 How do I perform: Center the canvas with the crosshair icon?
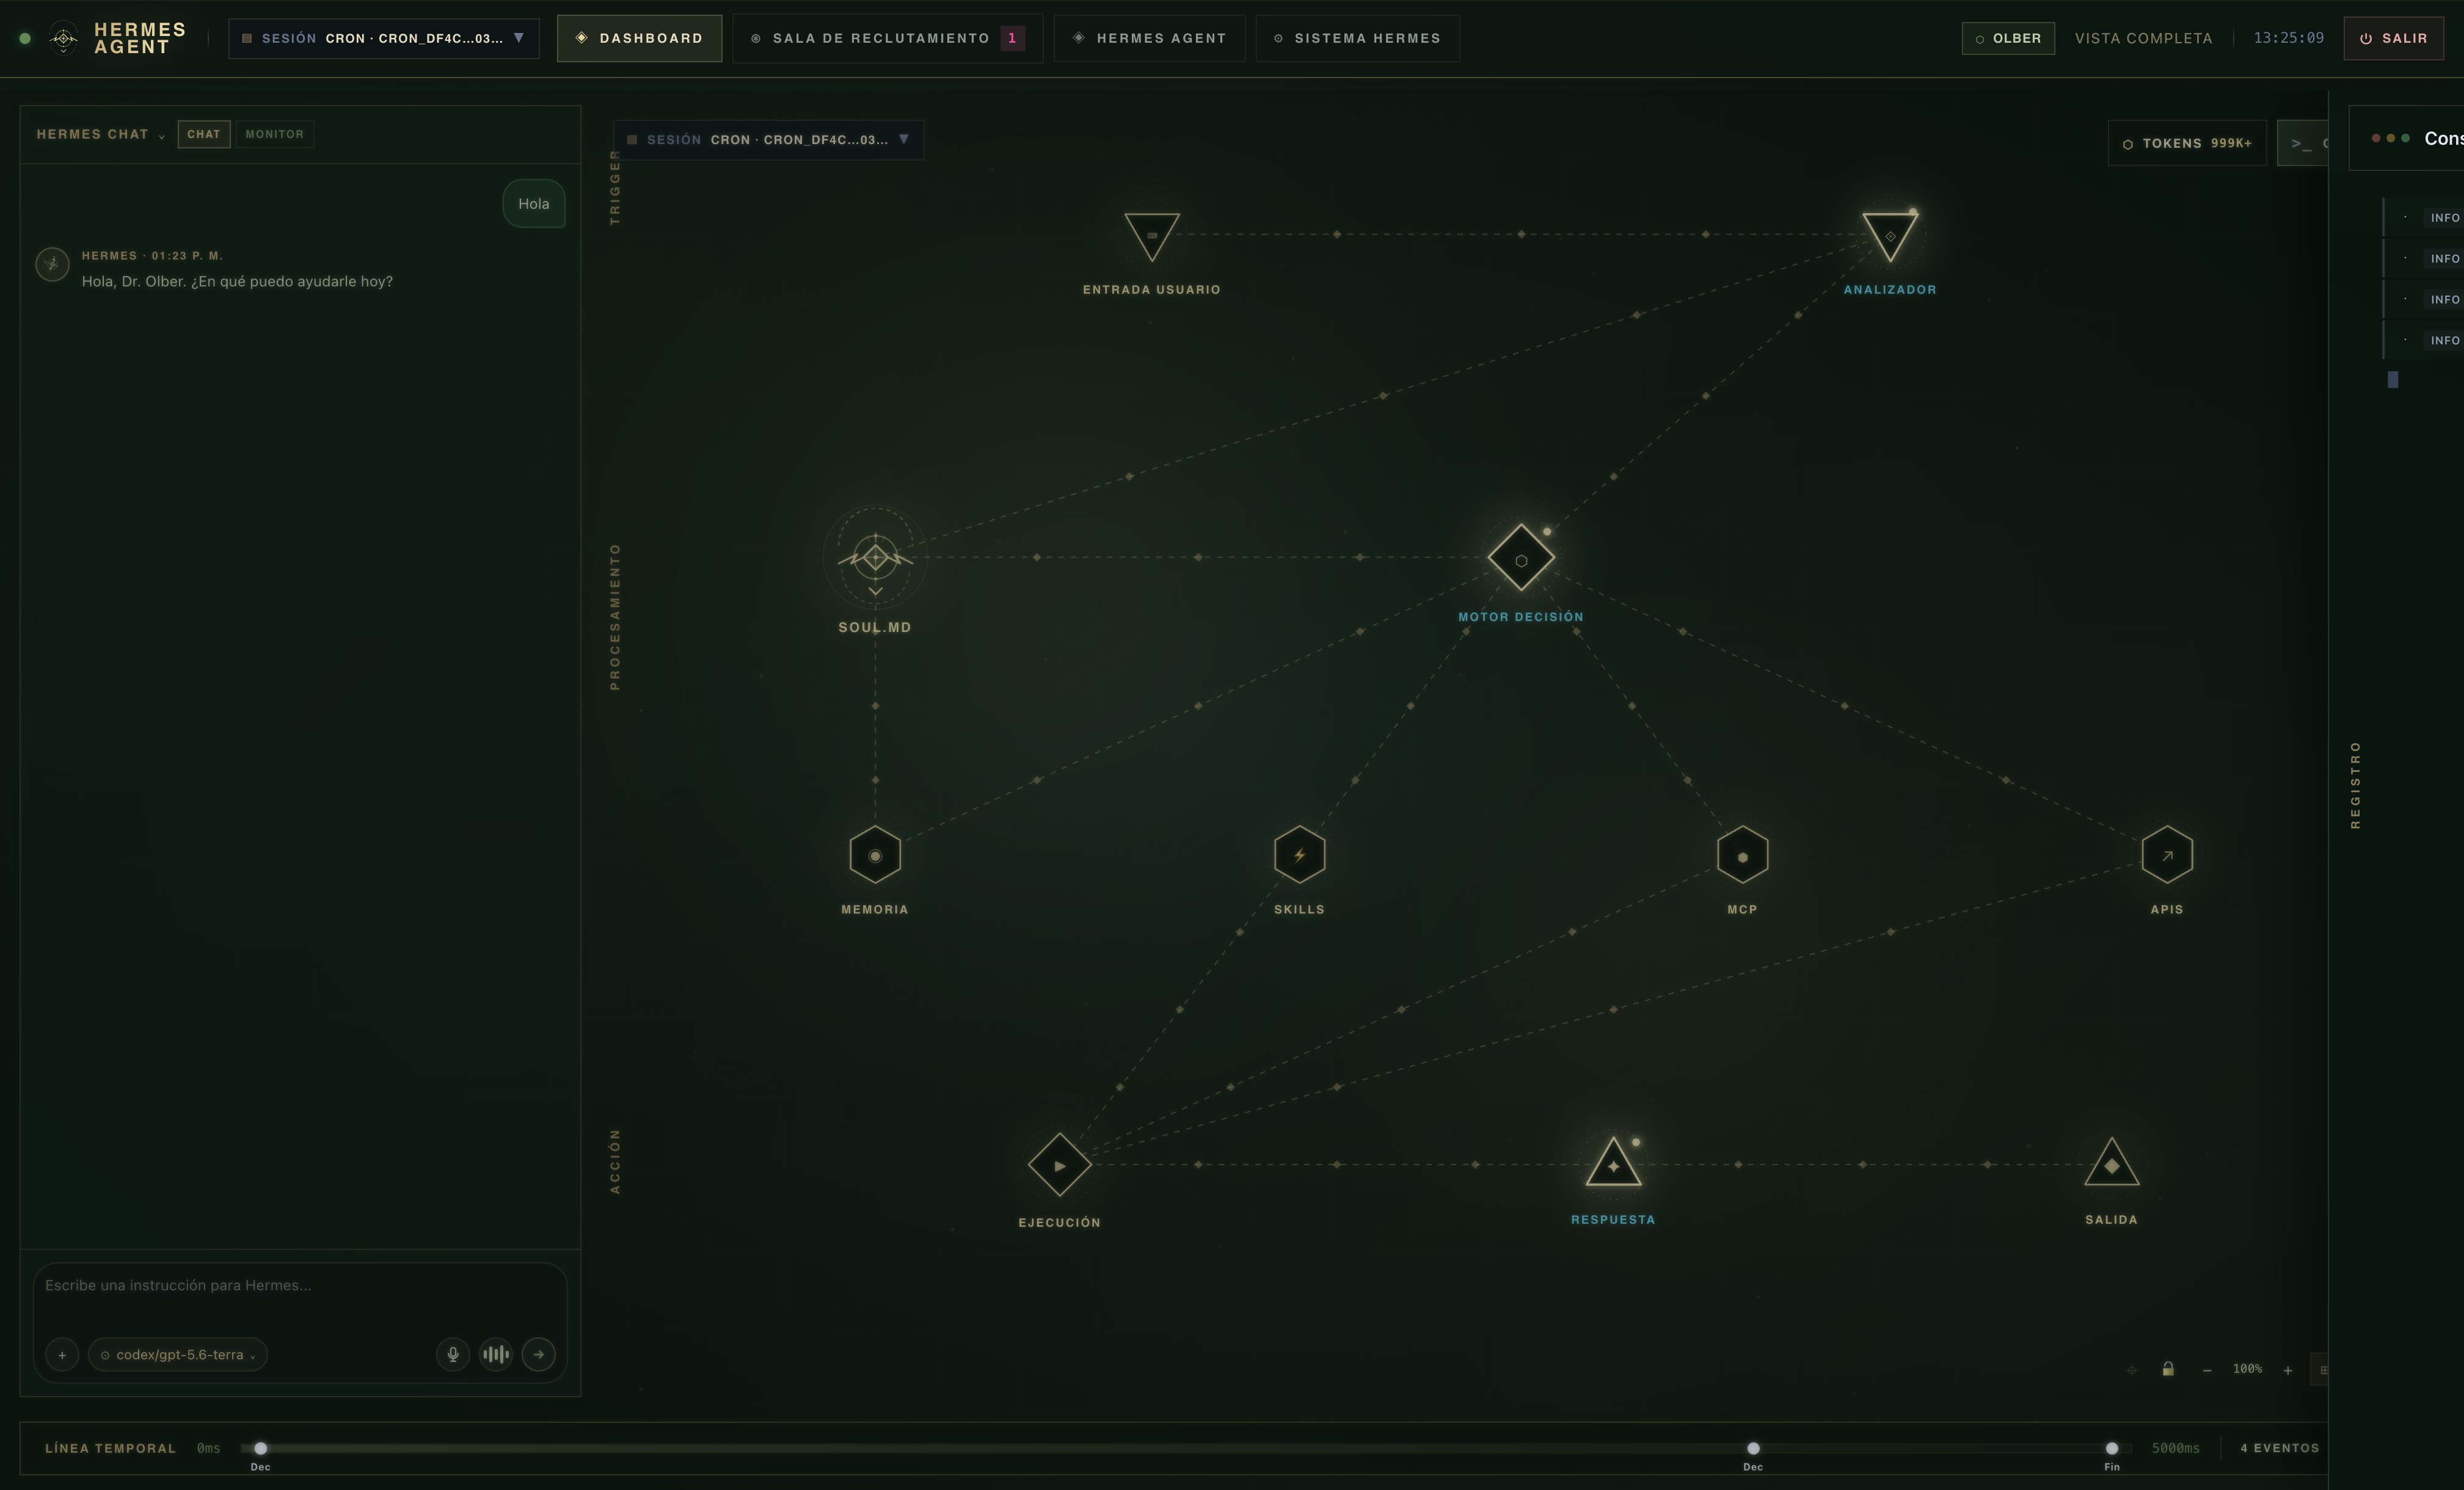2131,1370
